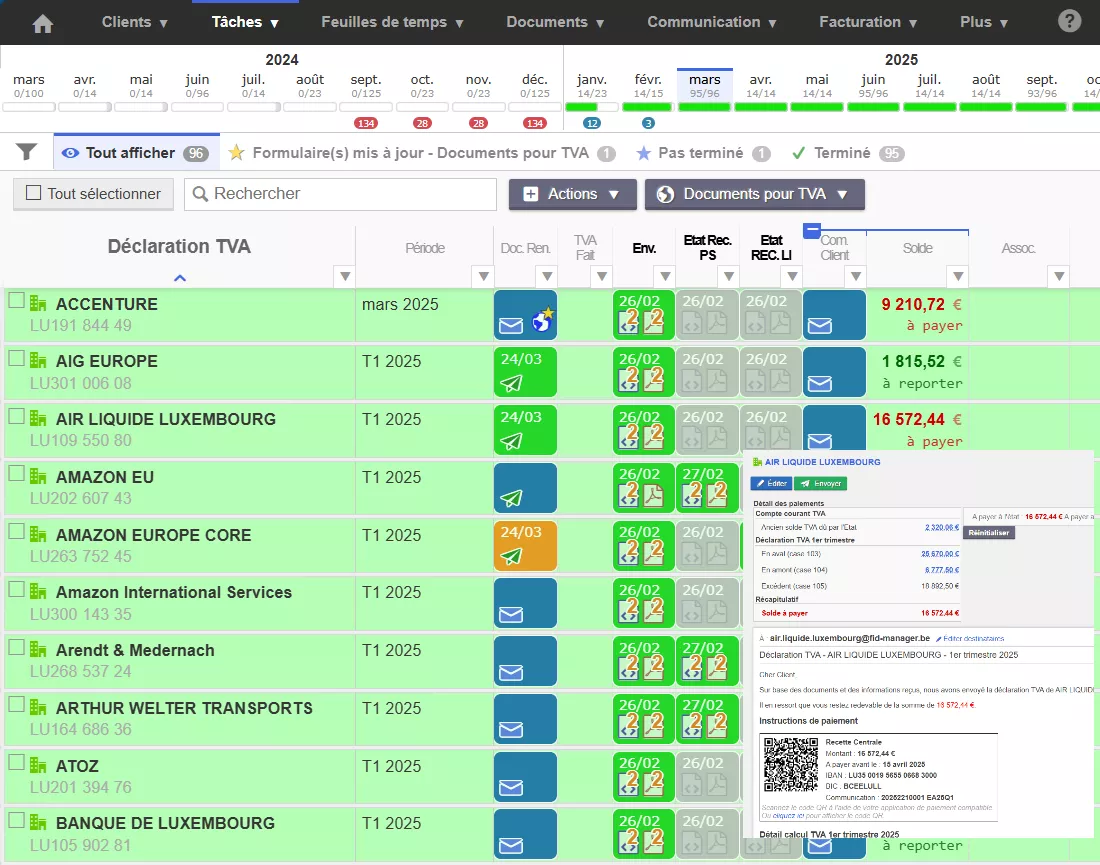Screen dimensions: 1100x865
Task: Open the Actions dropdown
Action: [x=572, y=194]
